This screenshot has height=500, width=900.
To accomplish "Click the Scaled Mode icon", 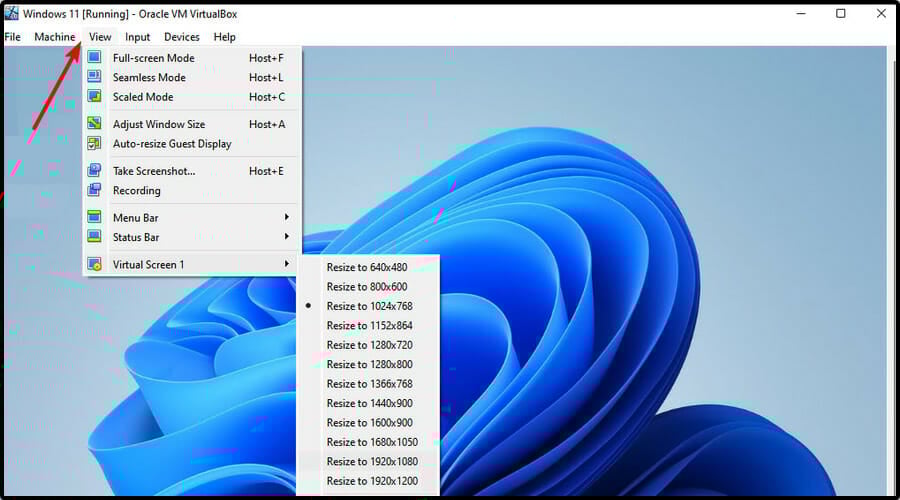I will (94, 96).
